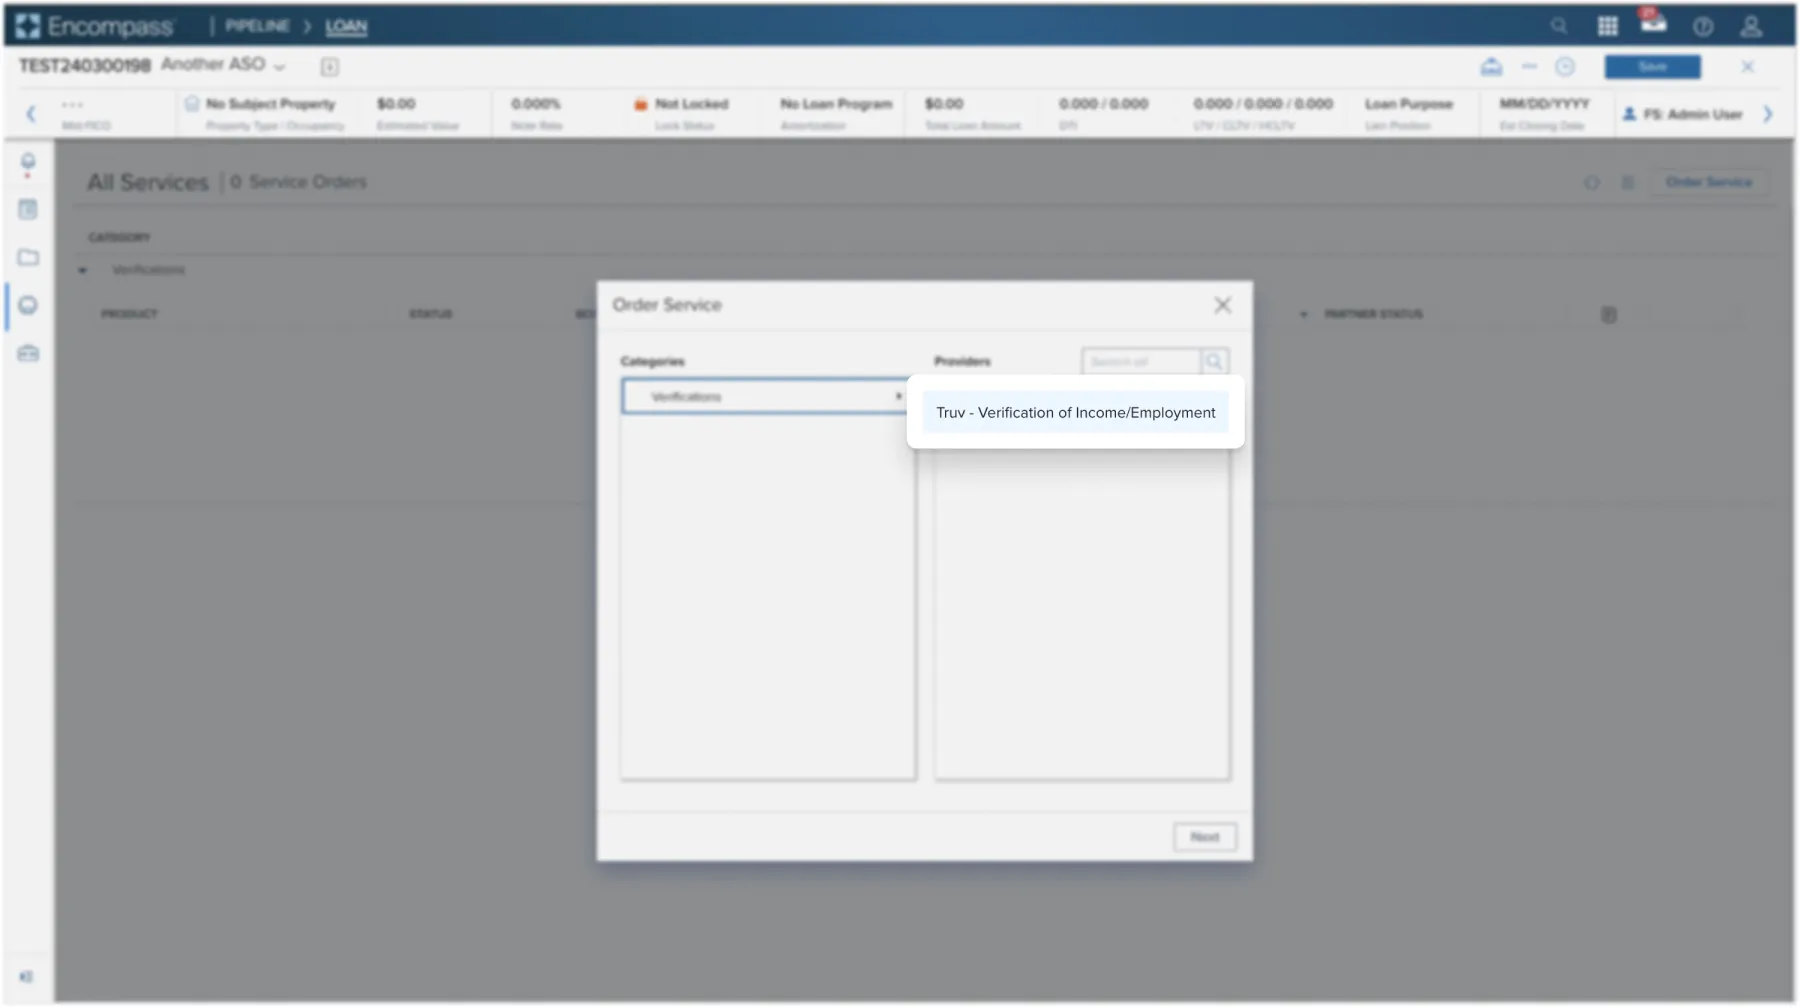Image resolution: width=1800 pixels, height=1008 pixels.
Task: Open global search icon in header
Action: (x=1558, y=26)
